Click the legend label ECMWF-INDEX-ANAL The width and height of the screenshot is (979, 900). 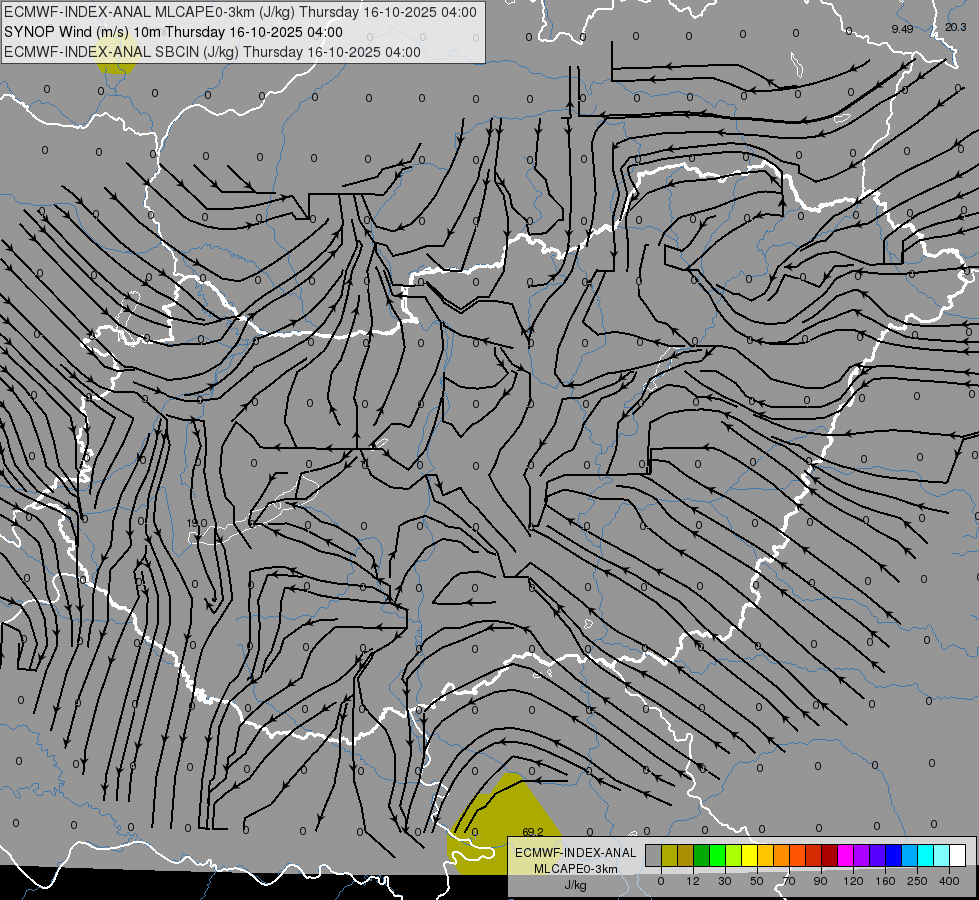pyautogui.click(x=576, y=853)
